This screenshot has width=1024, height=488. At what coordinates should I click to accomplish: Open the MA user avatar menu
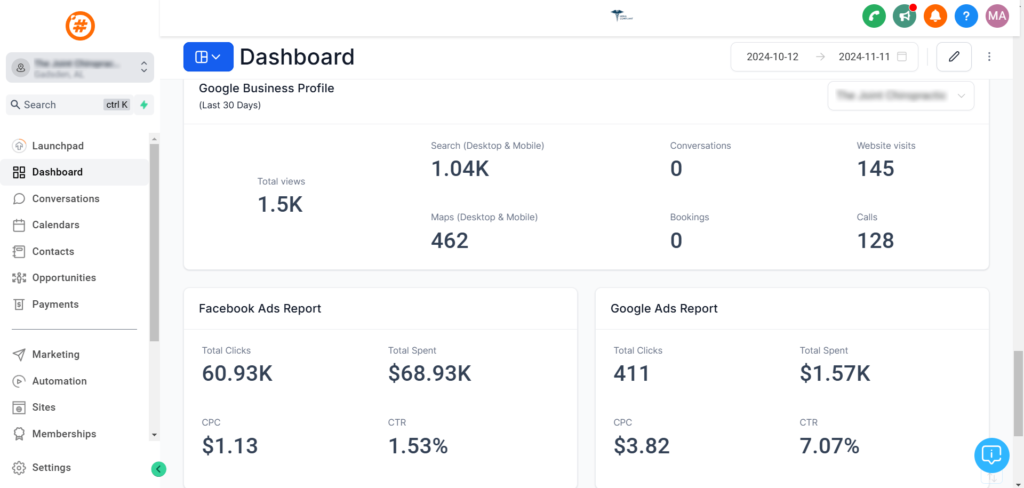pos(996,16)
